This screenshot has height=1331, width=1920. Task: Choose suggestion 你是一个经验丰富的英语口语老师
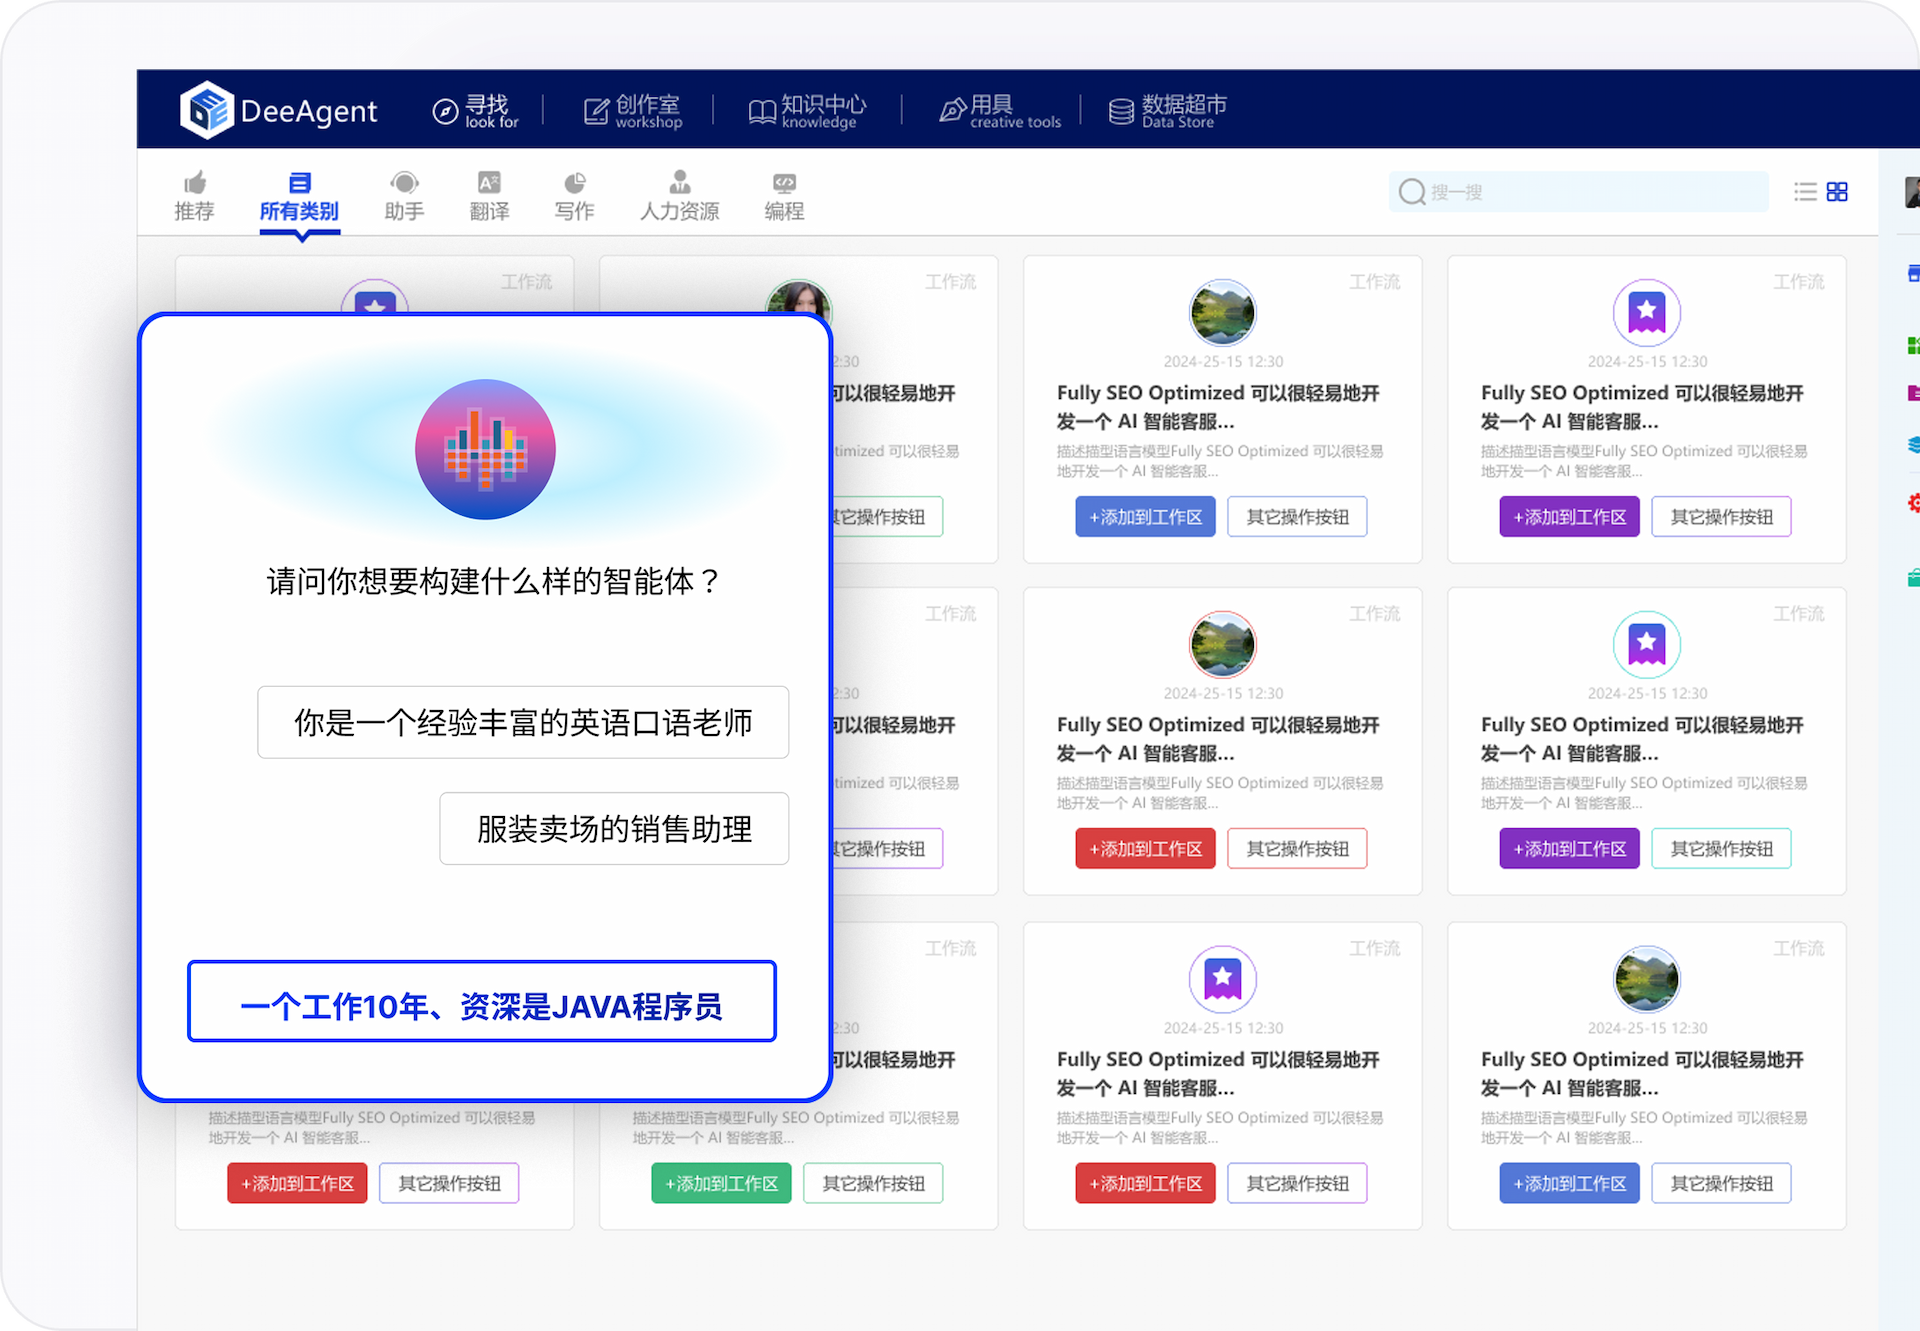click(523, 722)
